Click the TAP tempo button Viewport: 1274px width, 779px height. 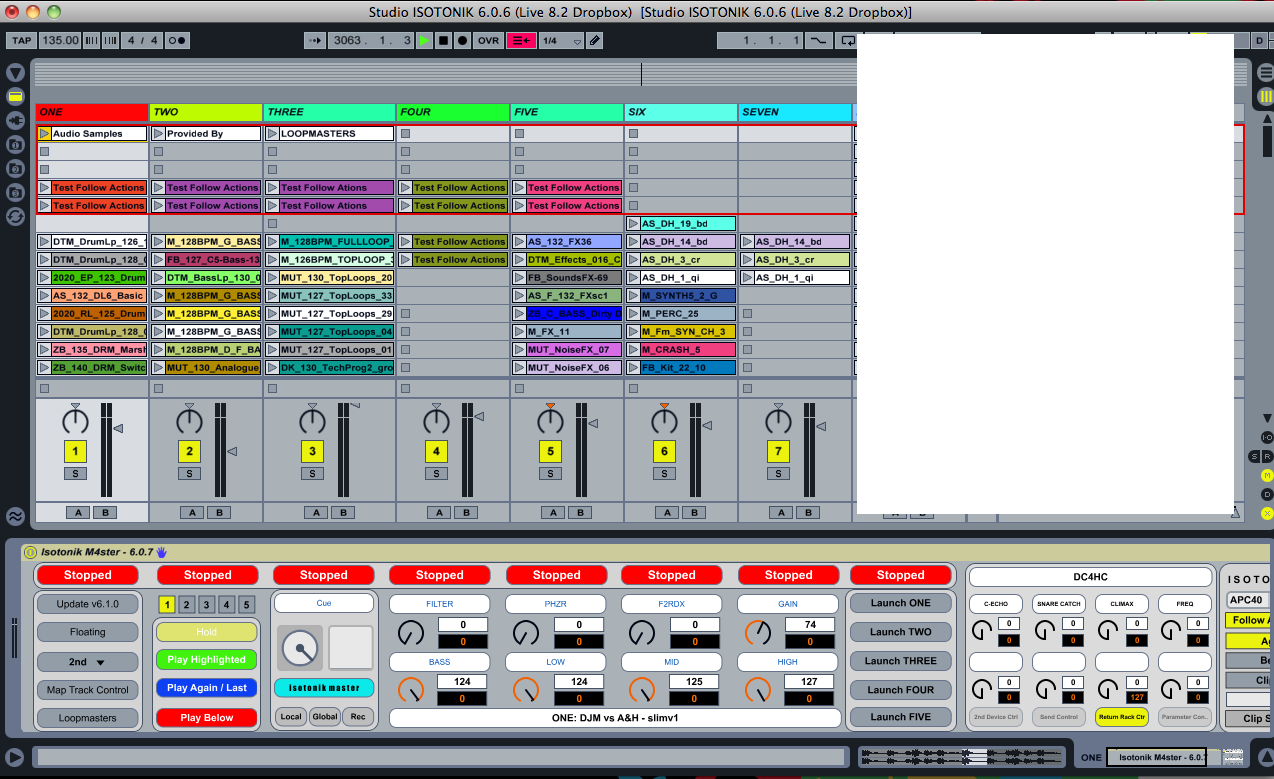point(22,40)
